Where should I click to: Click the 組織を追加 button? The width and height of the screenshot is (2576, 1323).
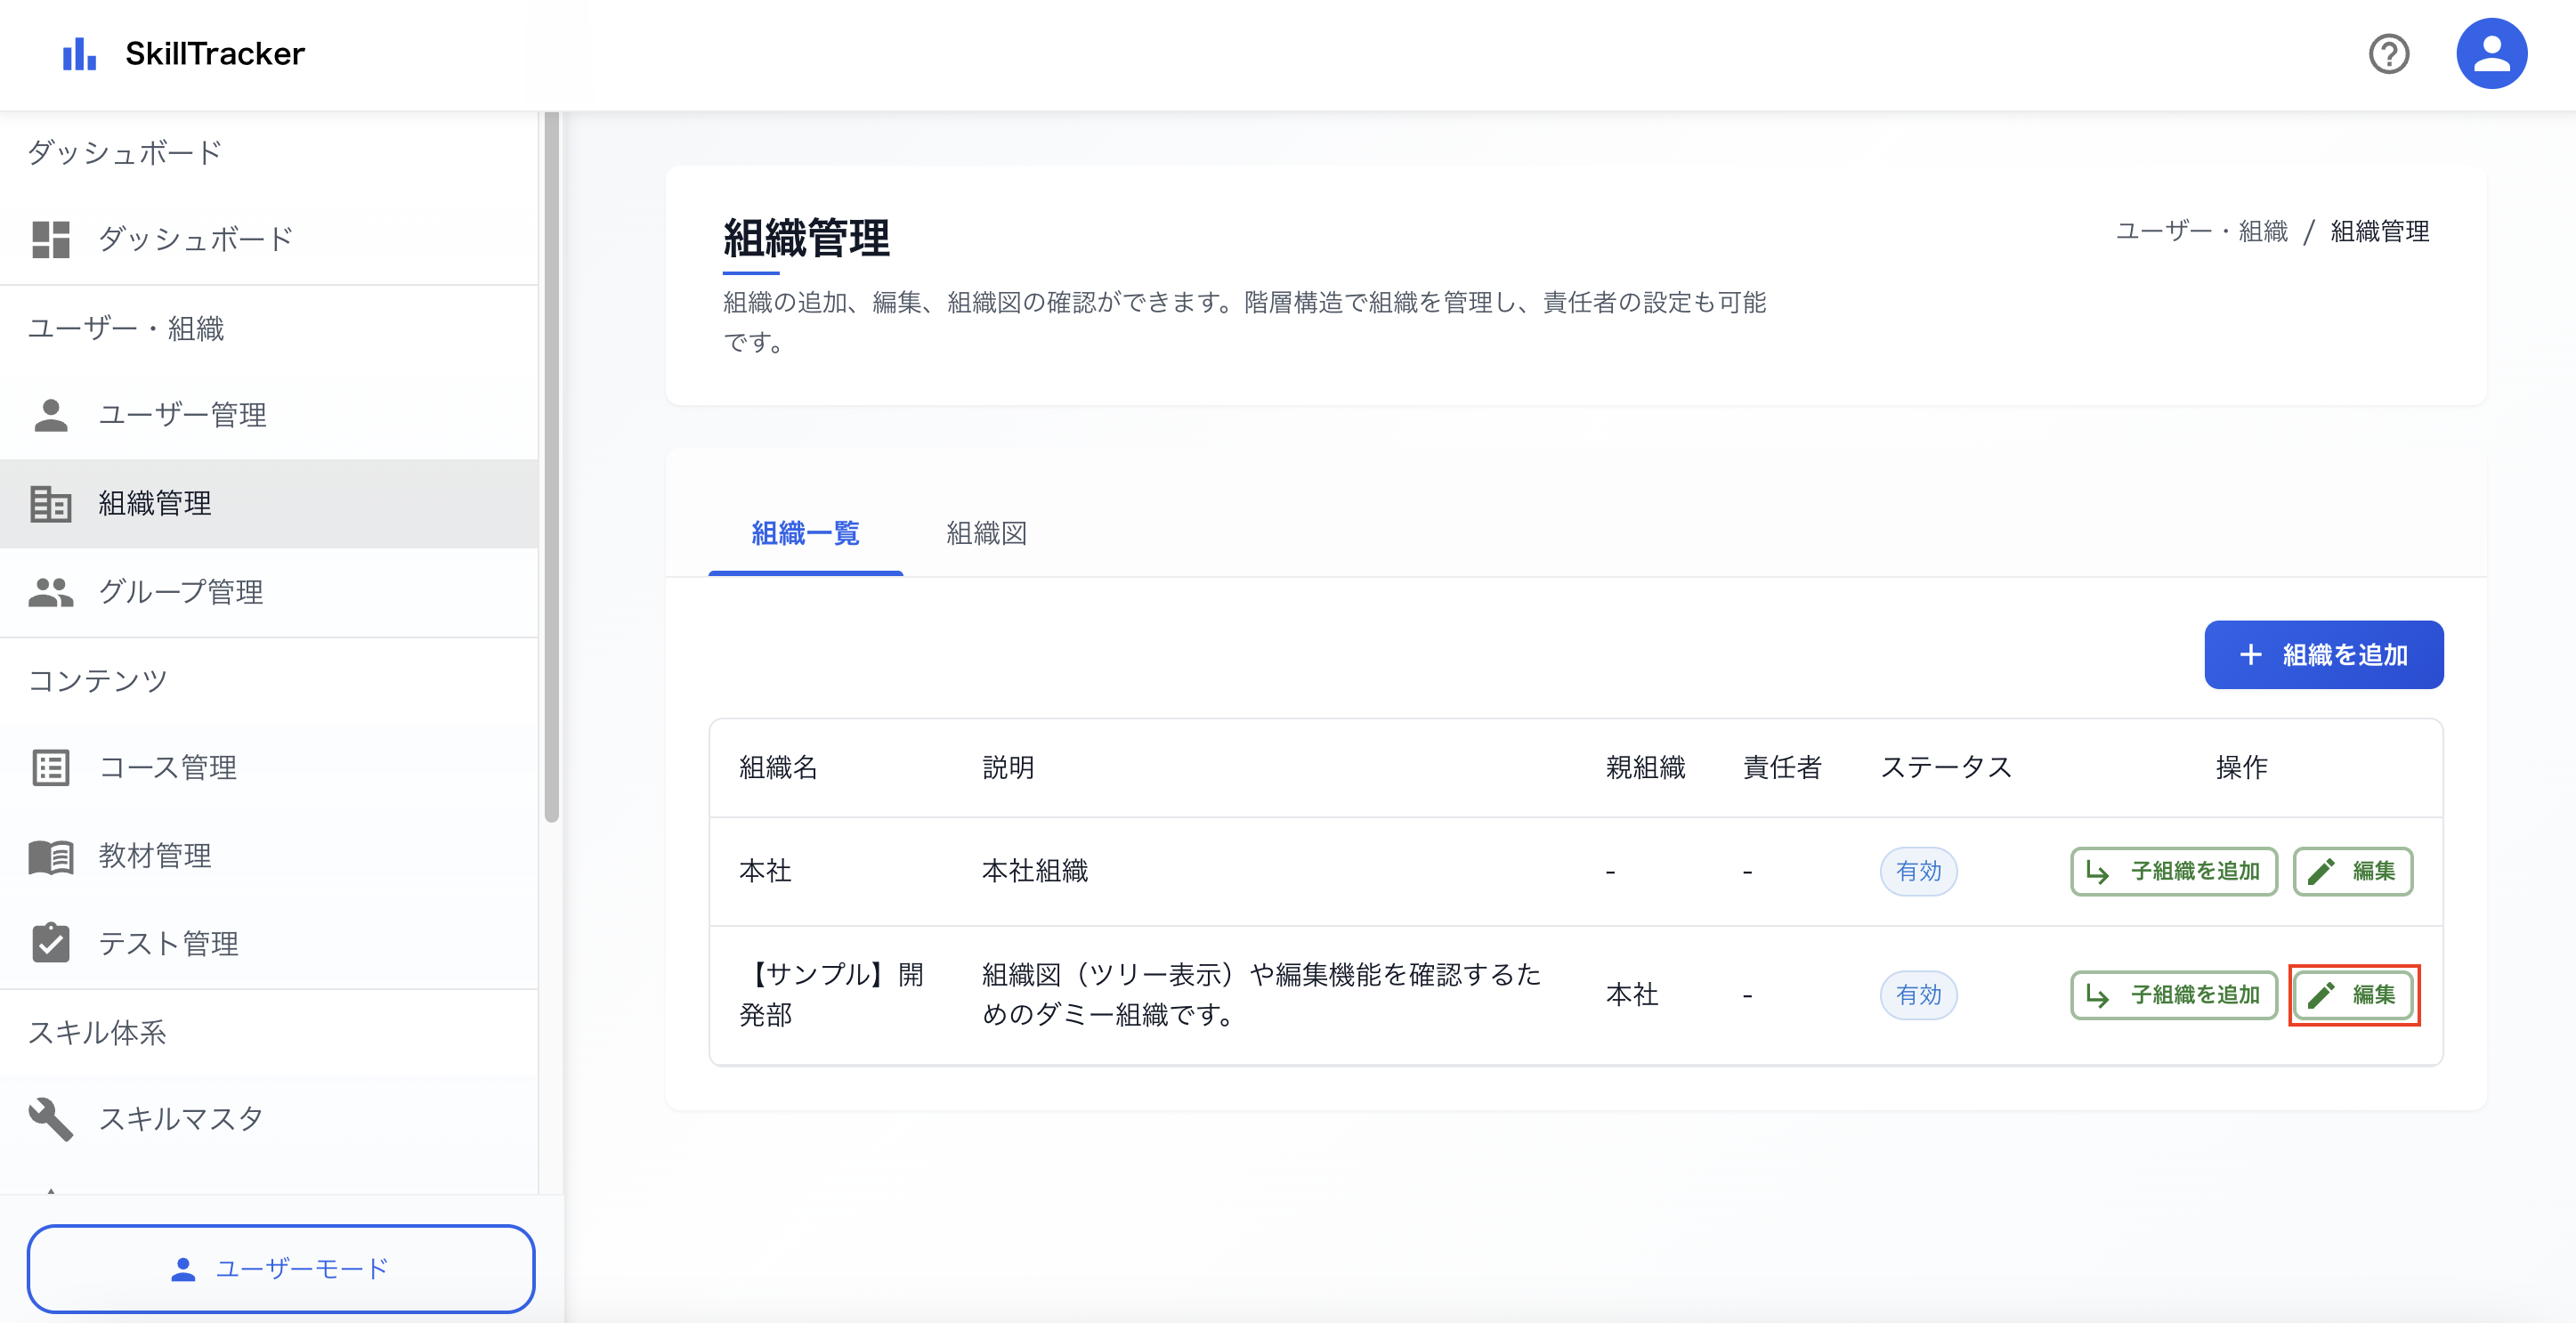(x=2324, y=654)
